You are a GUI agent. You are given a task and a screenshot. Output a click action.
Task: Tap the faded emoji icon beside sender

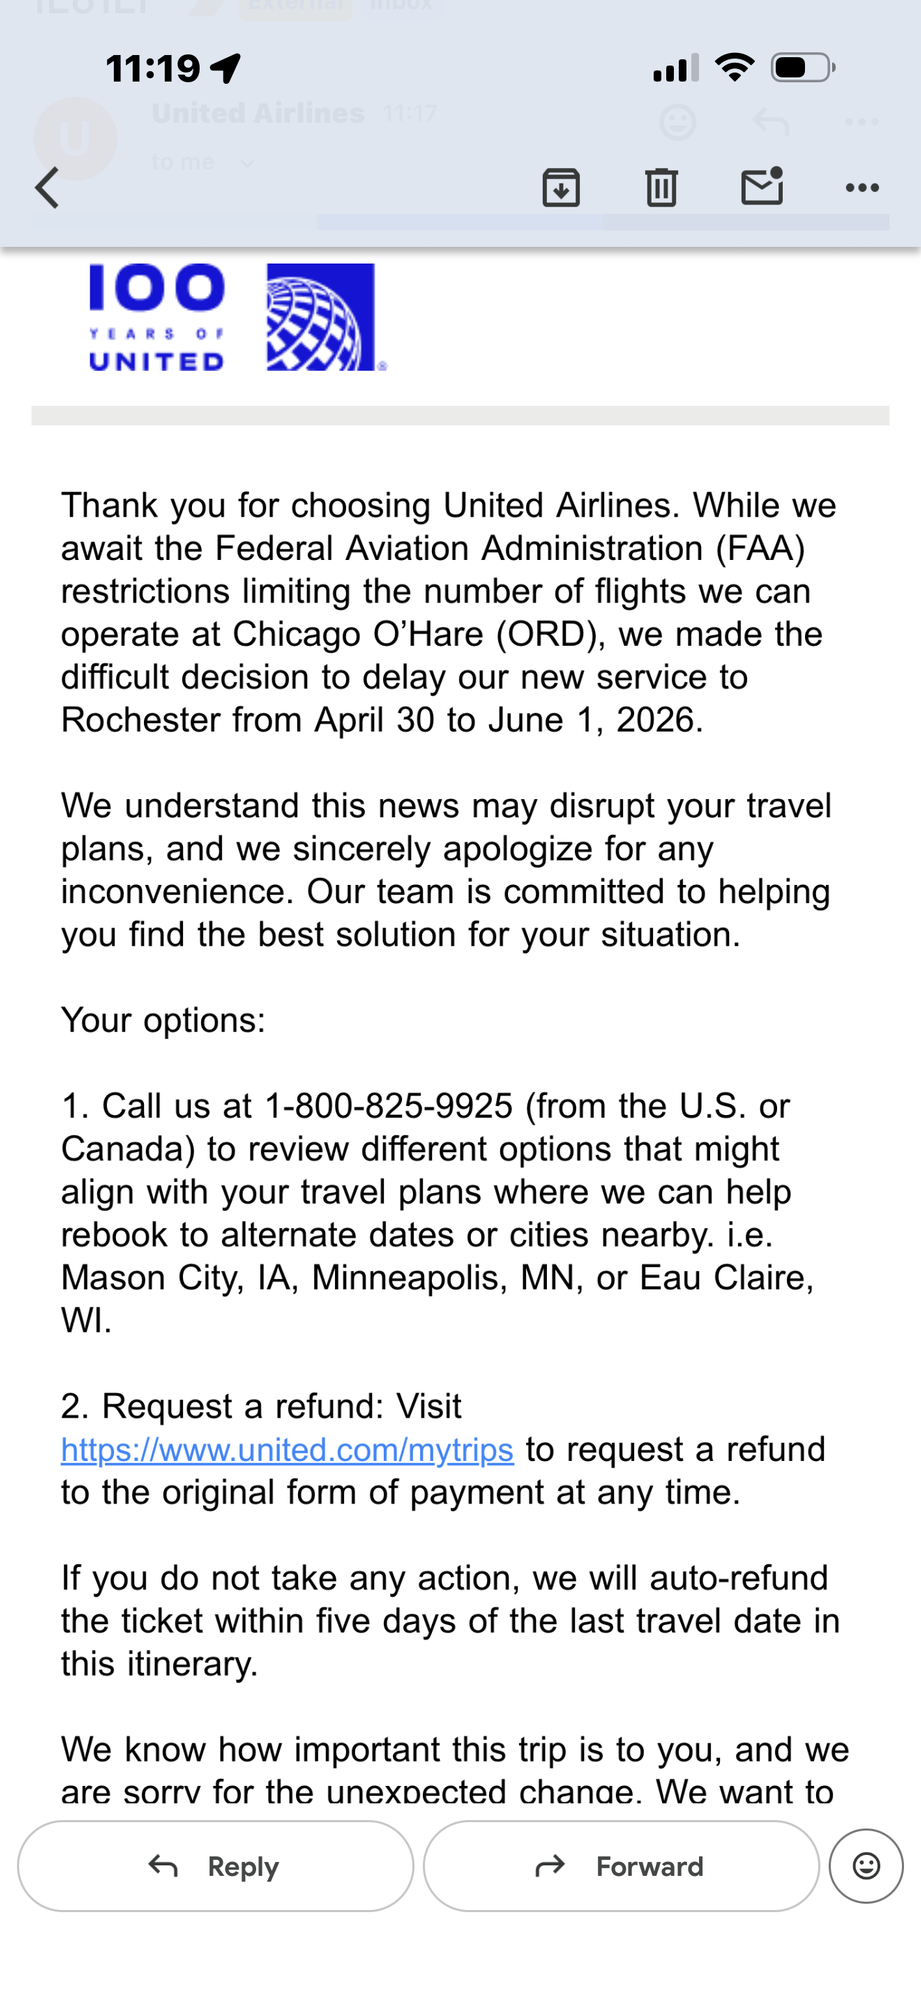(x=678, y=123)
